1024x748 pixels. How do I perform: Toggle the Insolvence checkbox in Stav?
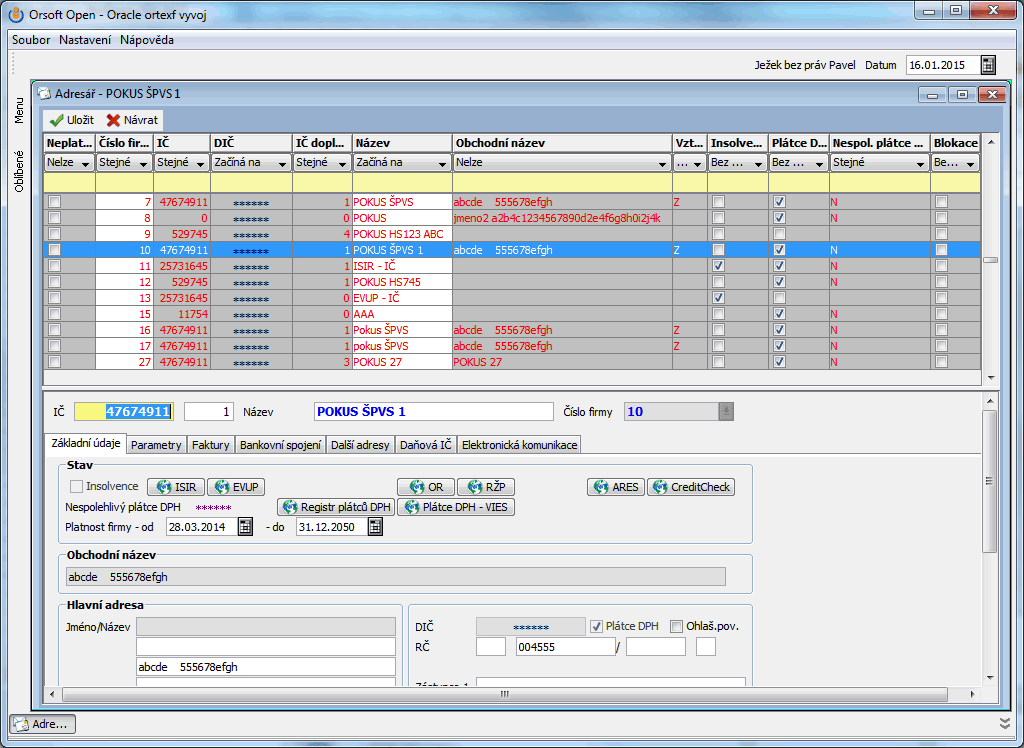pyautogui.click(x=77, y=487)
